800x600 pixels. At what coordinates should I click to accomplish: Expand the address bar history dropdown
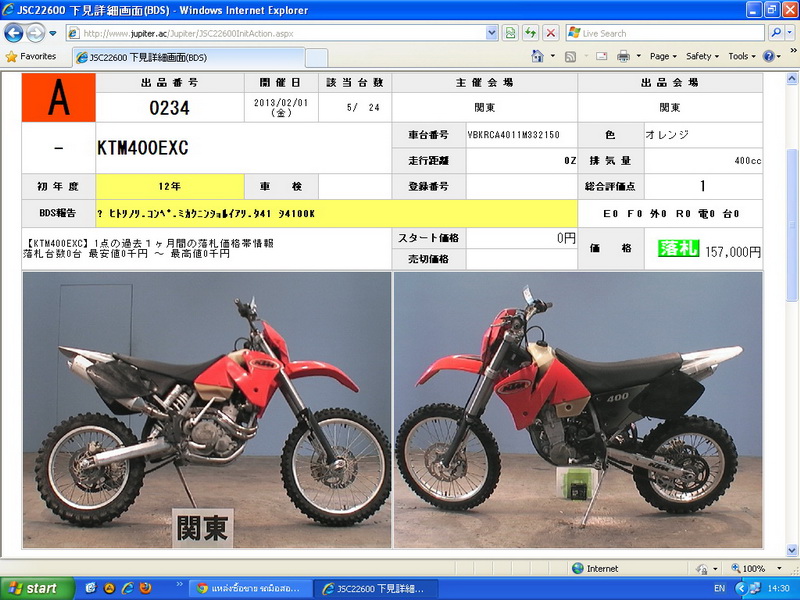(491, 34)
